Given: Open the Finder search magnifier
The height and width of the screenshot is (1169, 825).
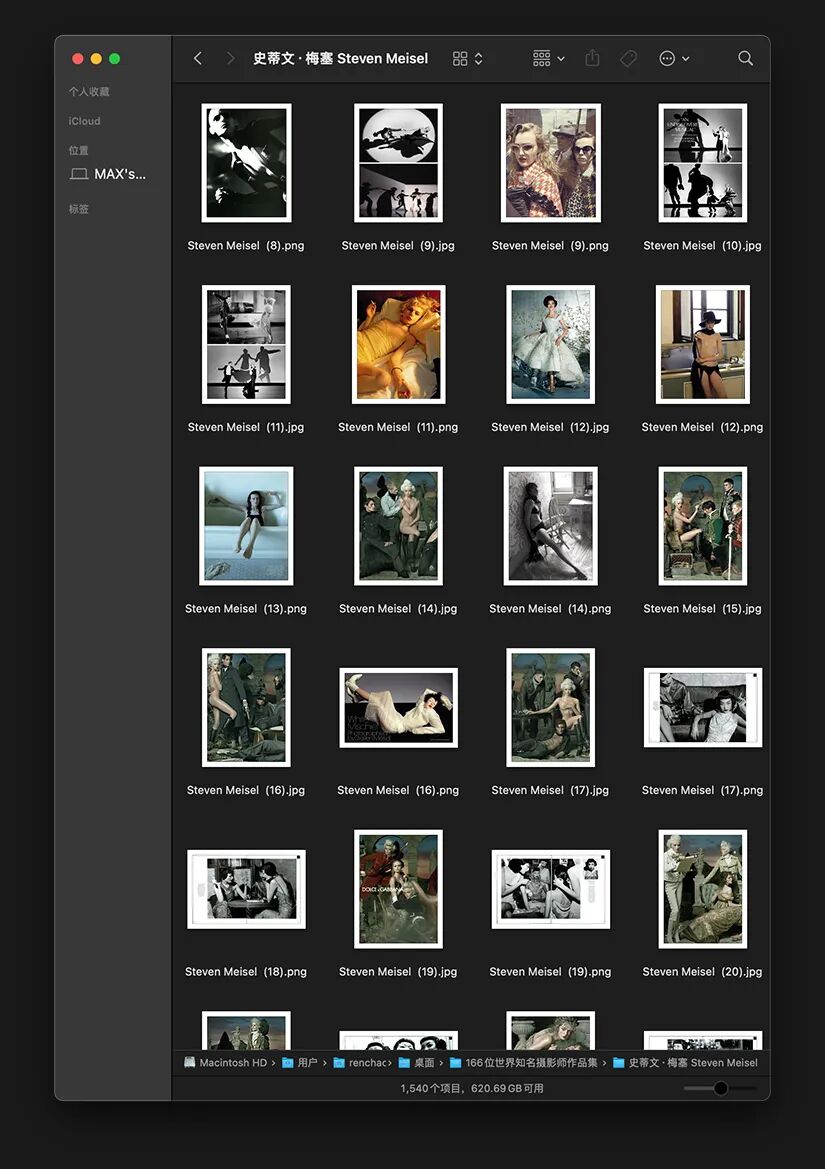Looking at the screenshot, I should [745, 58].
